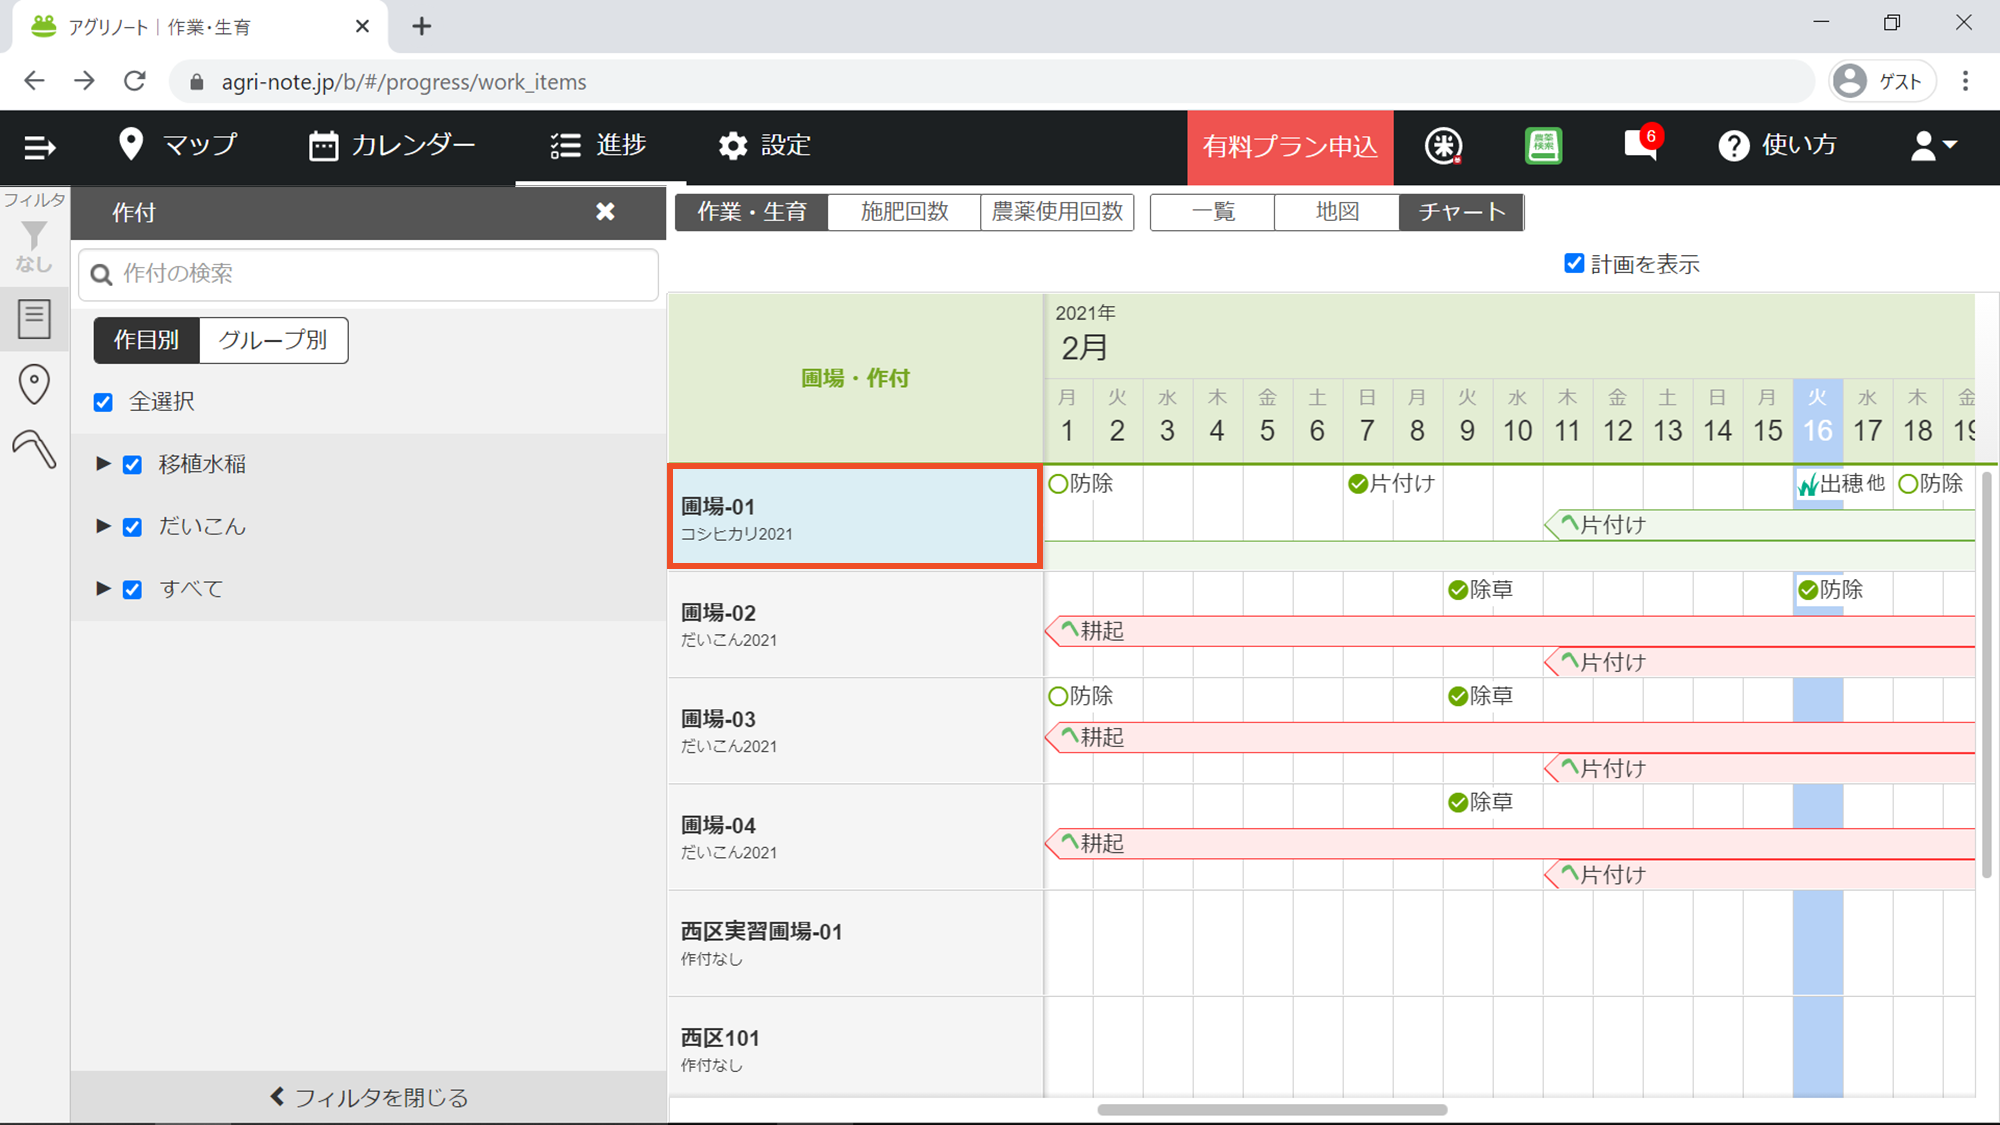Open the green pesticide search book icon

(x=1543, y=146)
